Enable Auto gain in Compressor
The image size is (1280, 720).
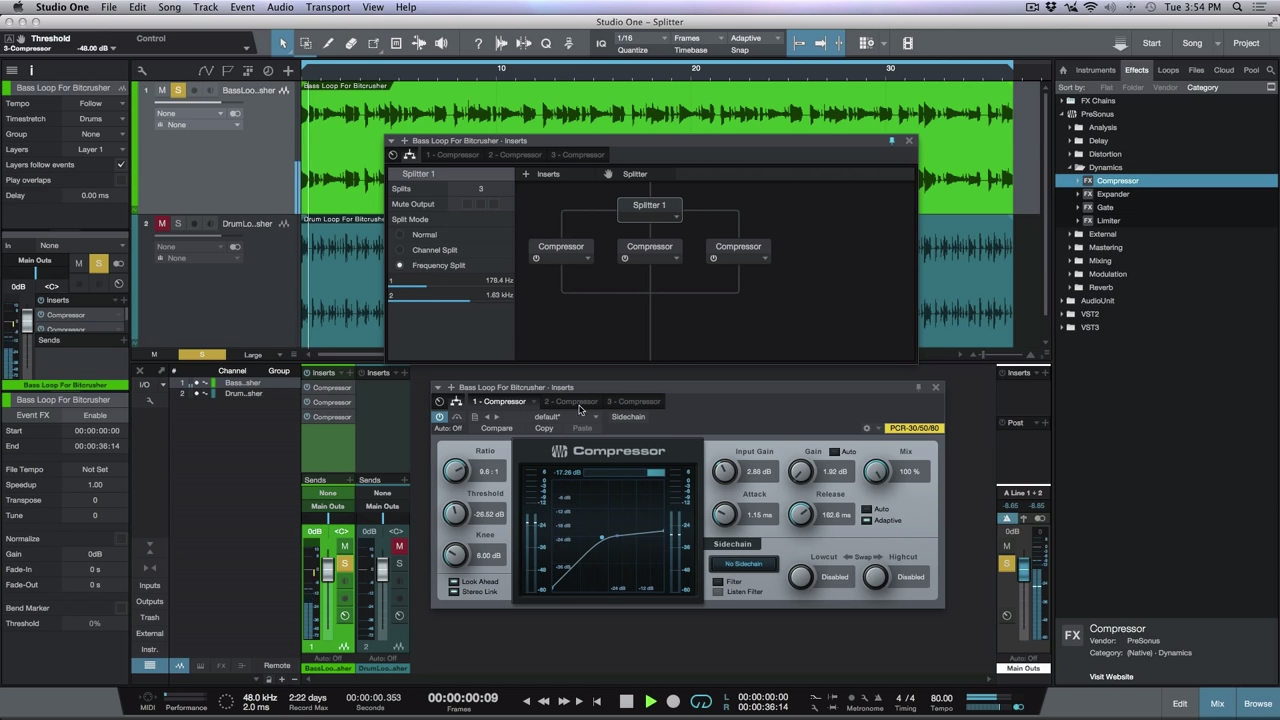pyautogui.click(x=834, y=452)
